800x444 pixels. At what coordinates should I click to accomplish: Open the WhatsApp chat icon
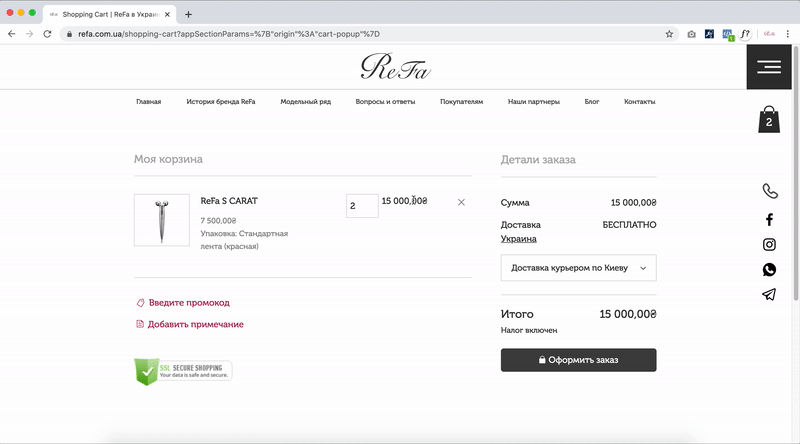tap(769, 269)
